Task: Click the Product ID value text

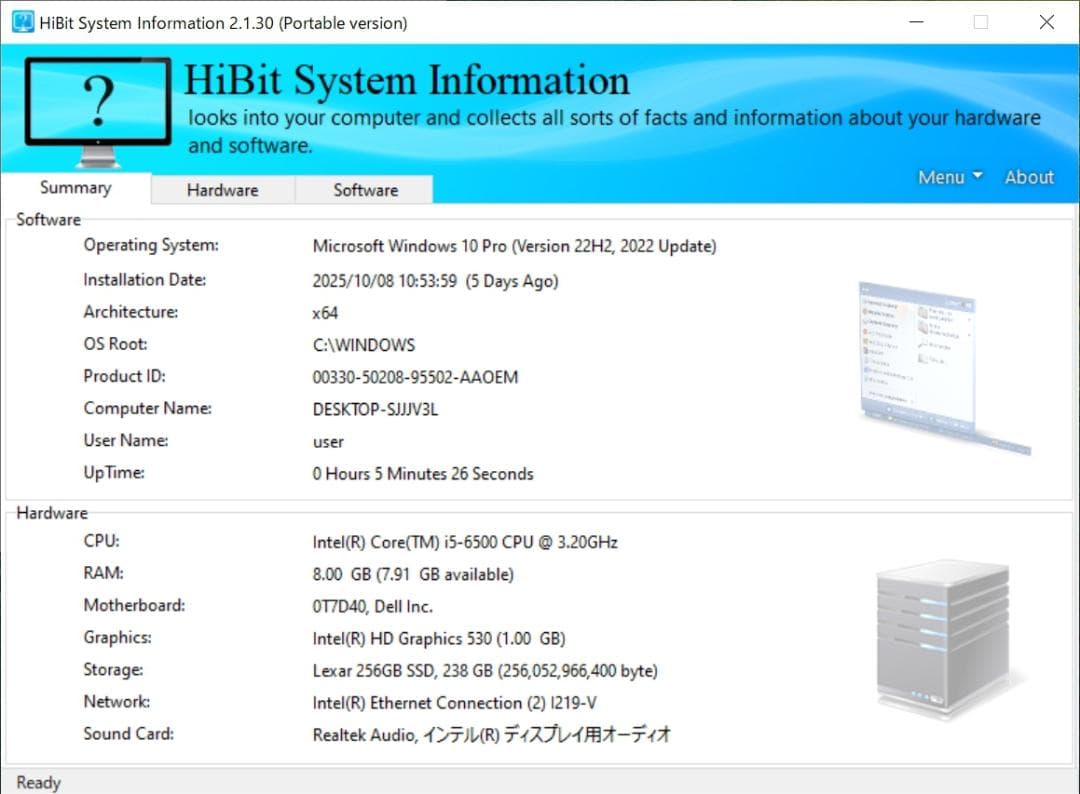Action: (x=414, y=377)
